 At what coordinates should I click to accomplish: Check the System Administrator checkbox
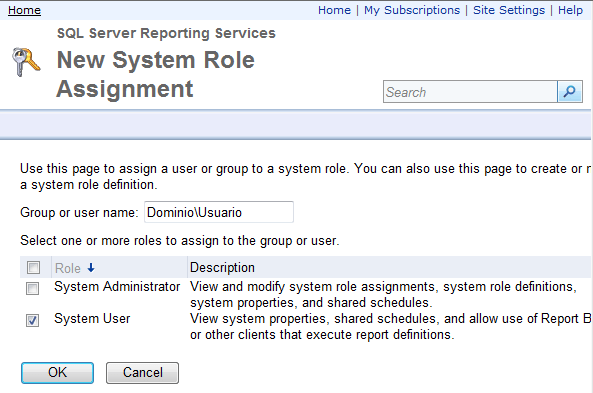[x=33, y=289]
